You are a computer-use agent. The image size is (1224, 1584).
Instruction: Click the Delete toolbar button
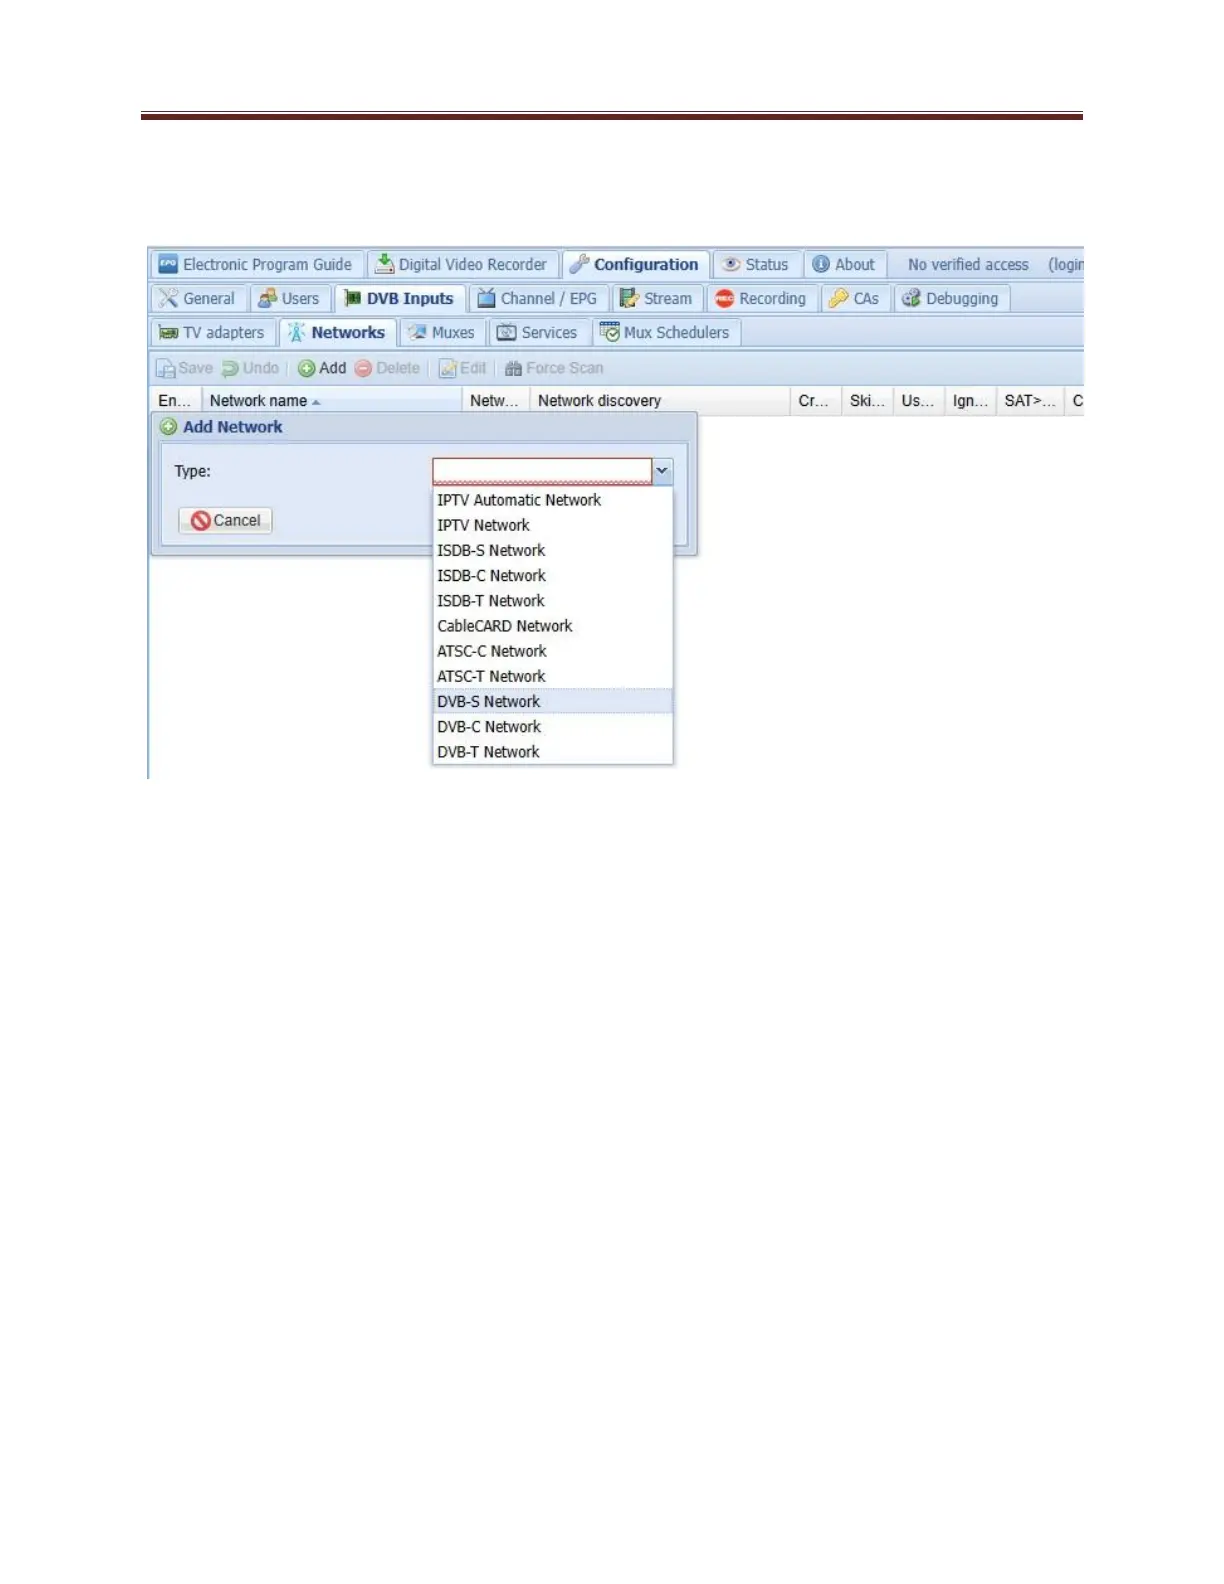(x=388, y=368)
